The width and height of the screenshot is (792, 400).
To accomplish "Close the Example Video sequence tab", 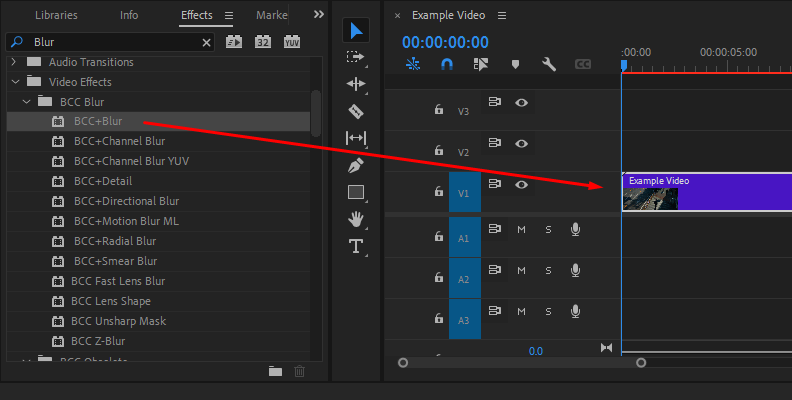I will [x=398, y=16].
